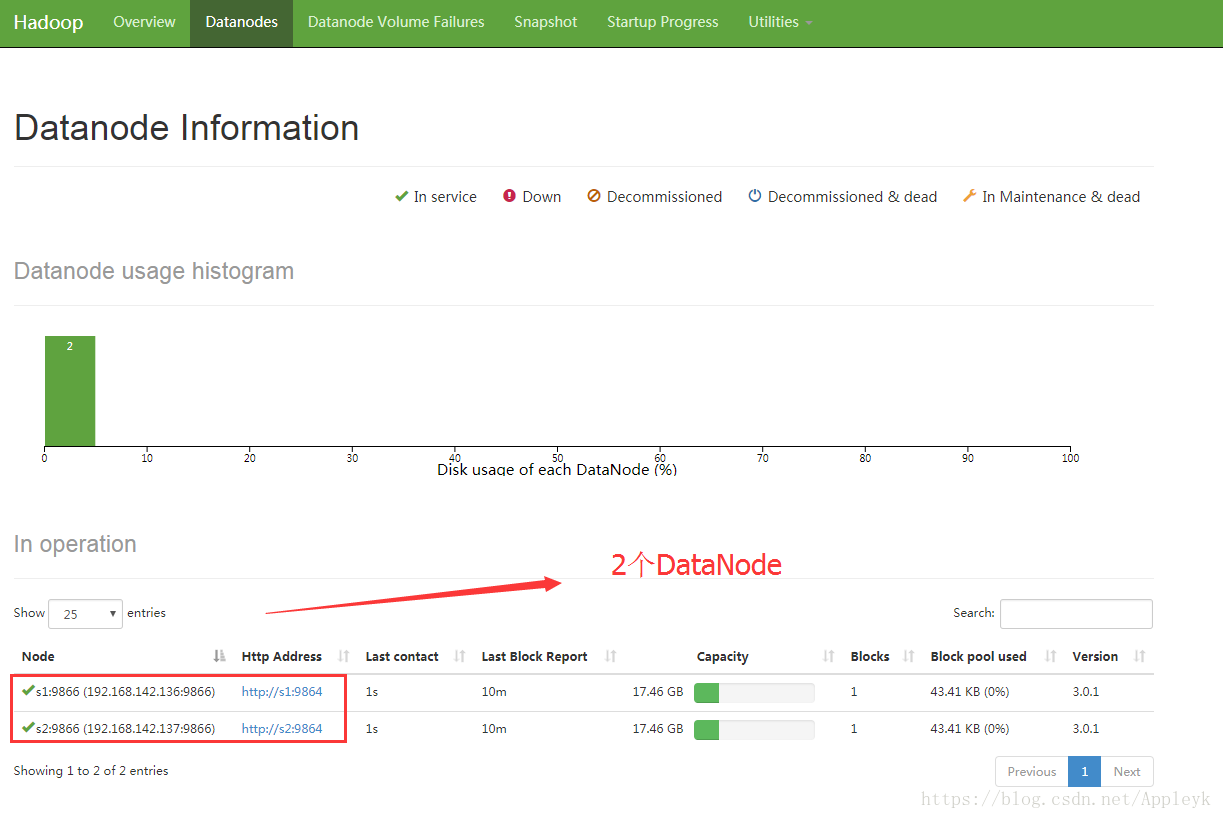Click the Block pool used header
The width and height of the screenshot is (1223, 819).
click(x=978, y=657)
